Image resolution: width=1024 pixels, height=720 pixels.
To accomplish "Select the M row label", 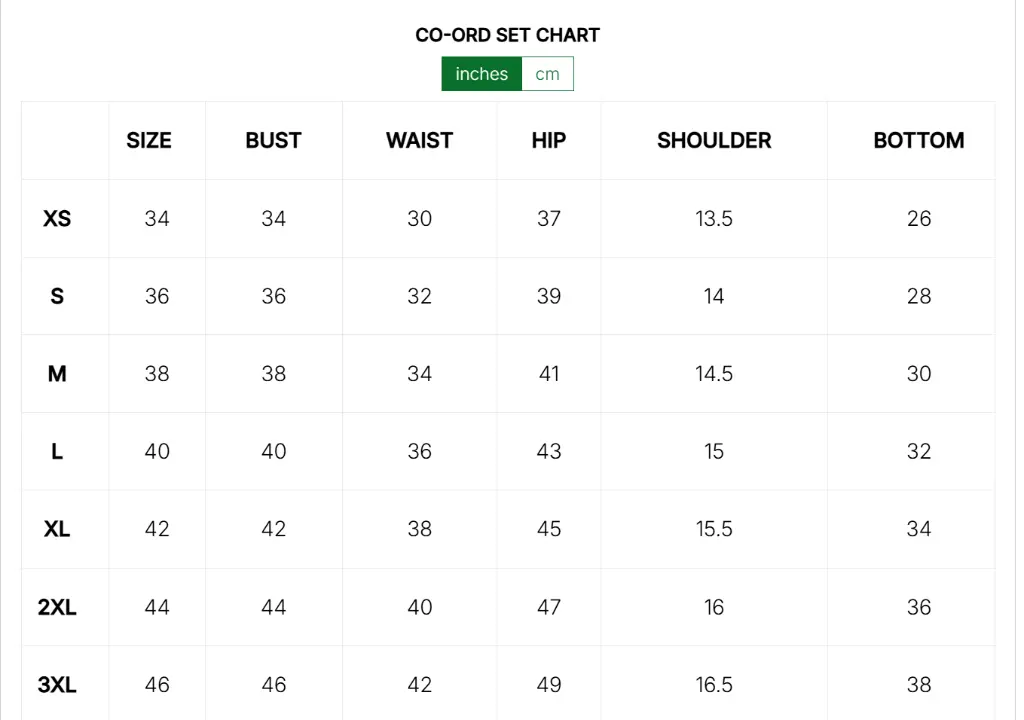I will pos(57,374).
